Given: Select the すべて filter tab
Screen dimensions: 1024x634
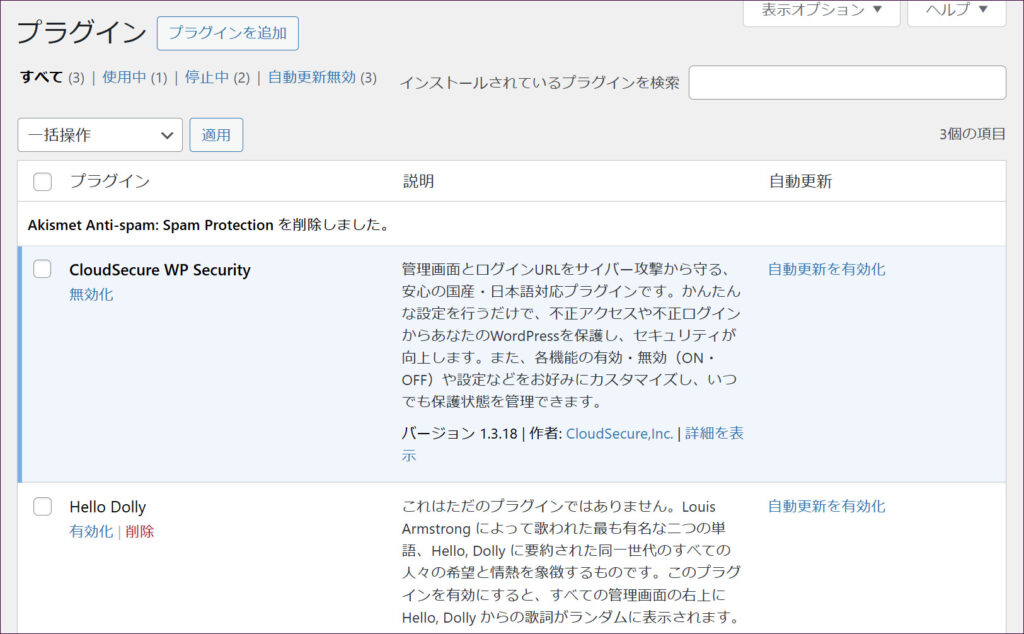Looking at the screenshot, I should (41, 77).
